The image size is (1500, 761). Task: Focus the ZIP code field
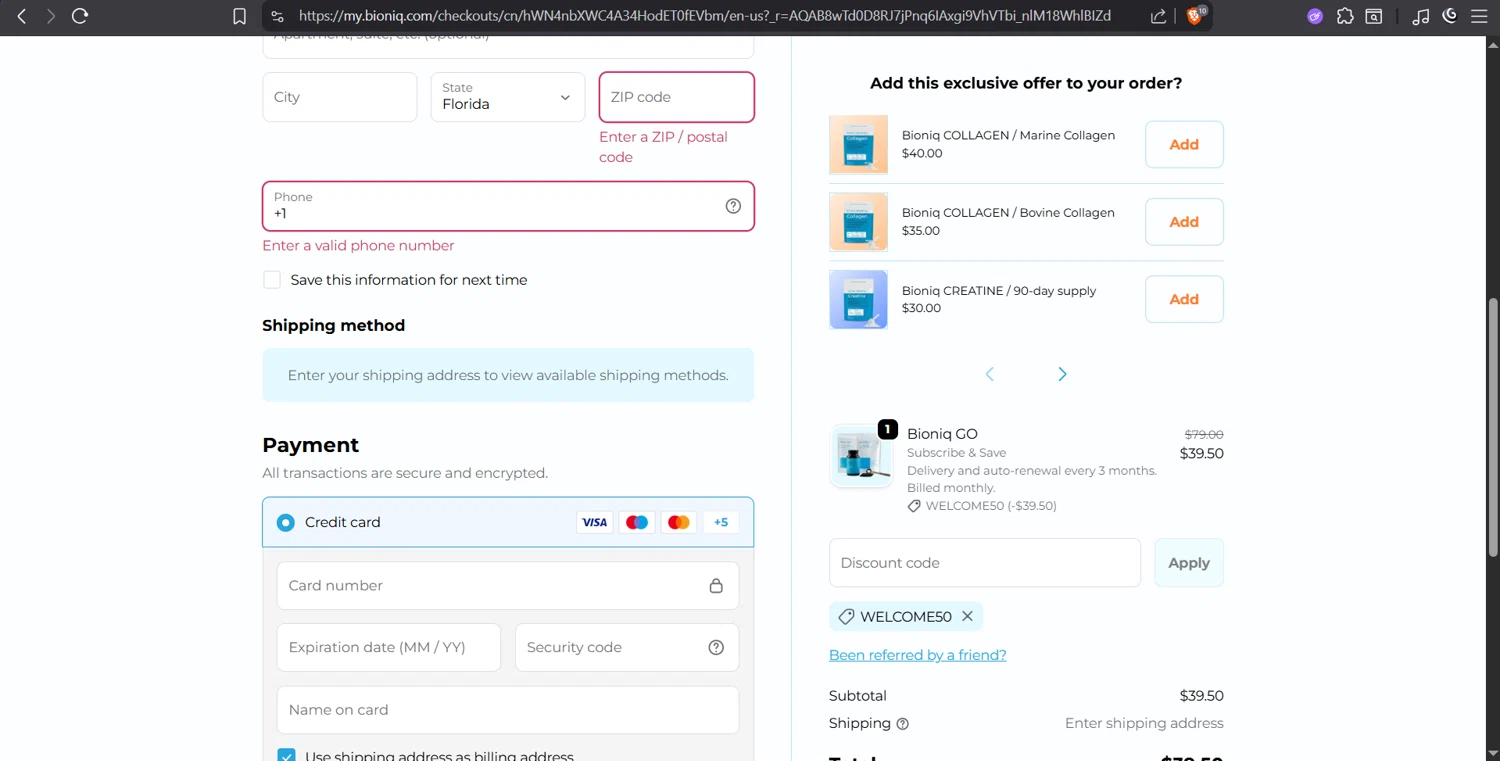pyautogui.click(x=677, y=97)
